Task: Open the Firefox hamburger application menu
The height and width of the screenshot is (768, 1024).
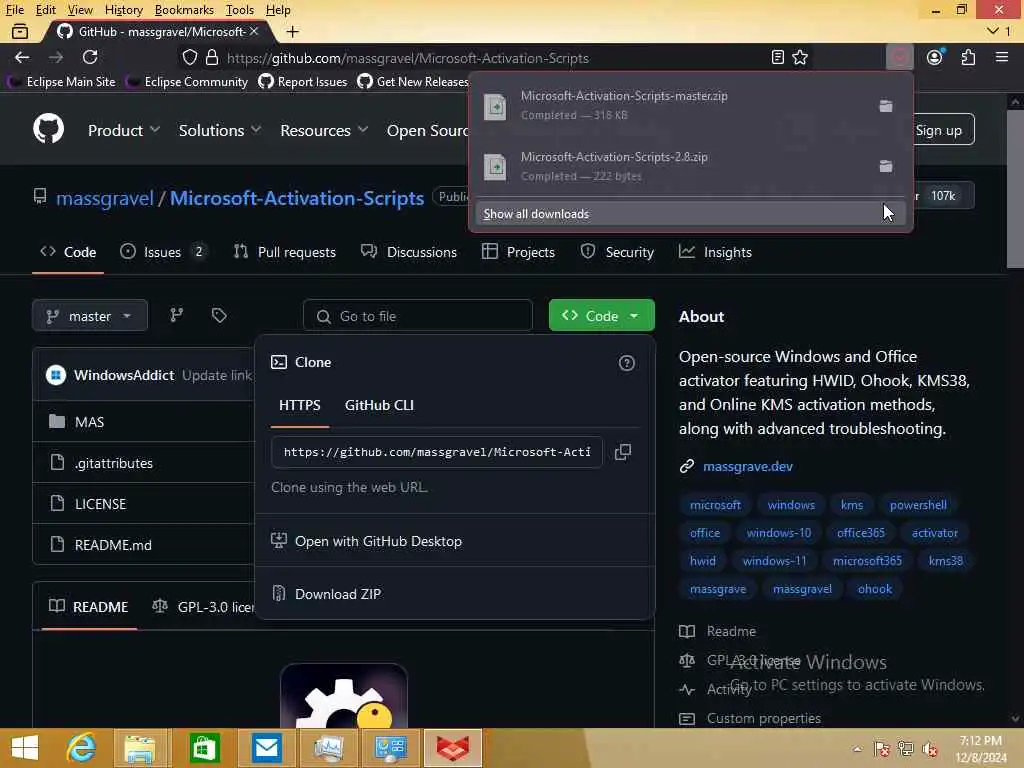Action: [1002, 57]
